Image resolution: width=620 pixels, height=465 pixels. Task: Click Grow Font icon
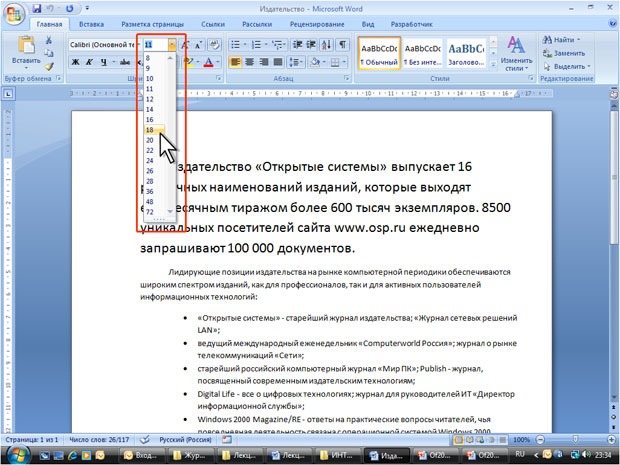[x=185, y=45]
